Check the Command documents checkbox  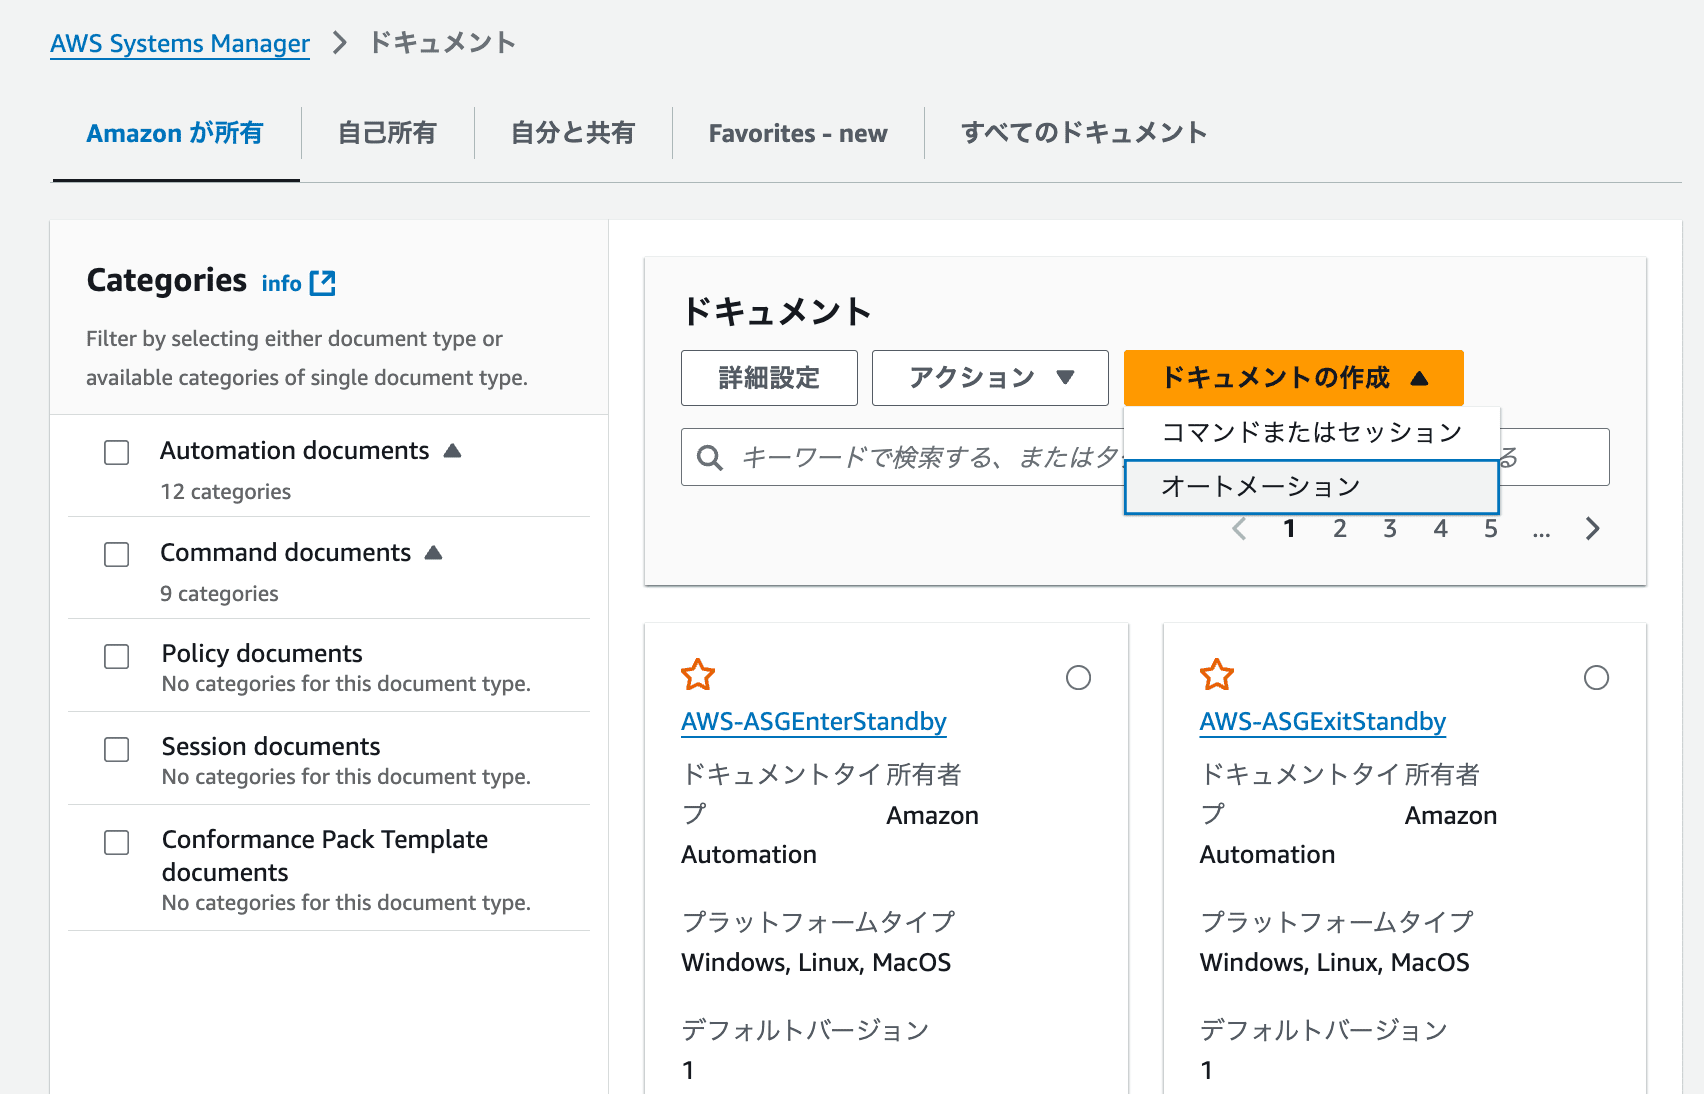coord(117,555)
